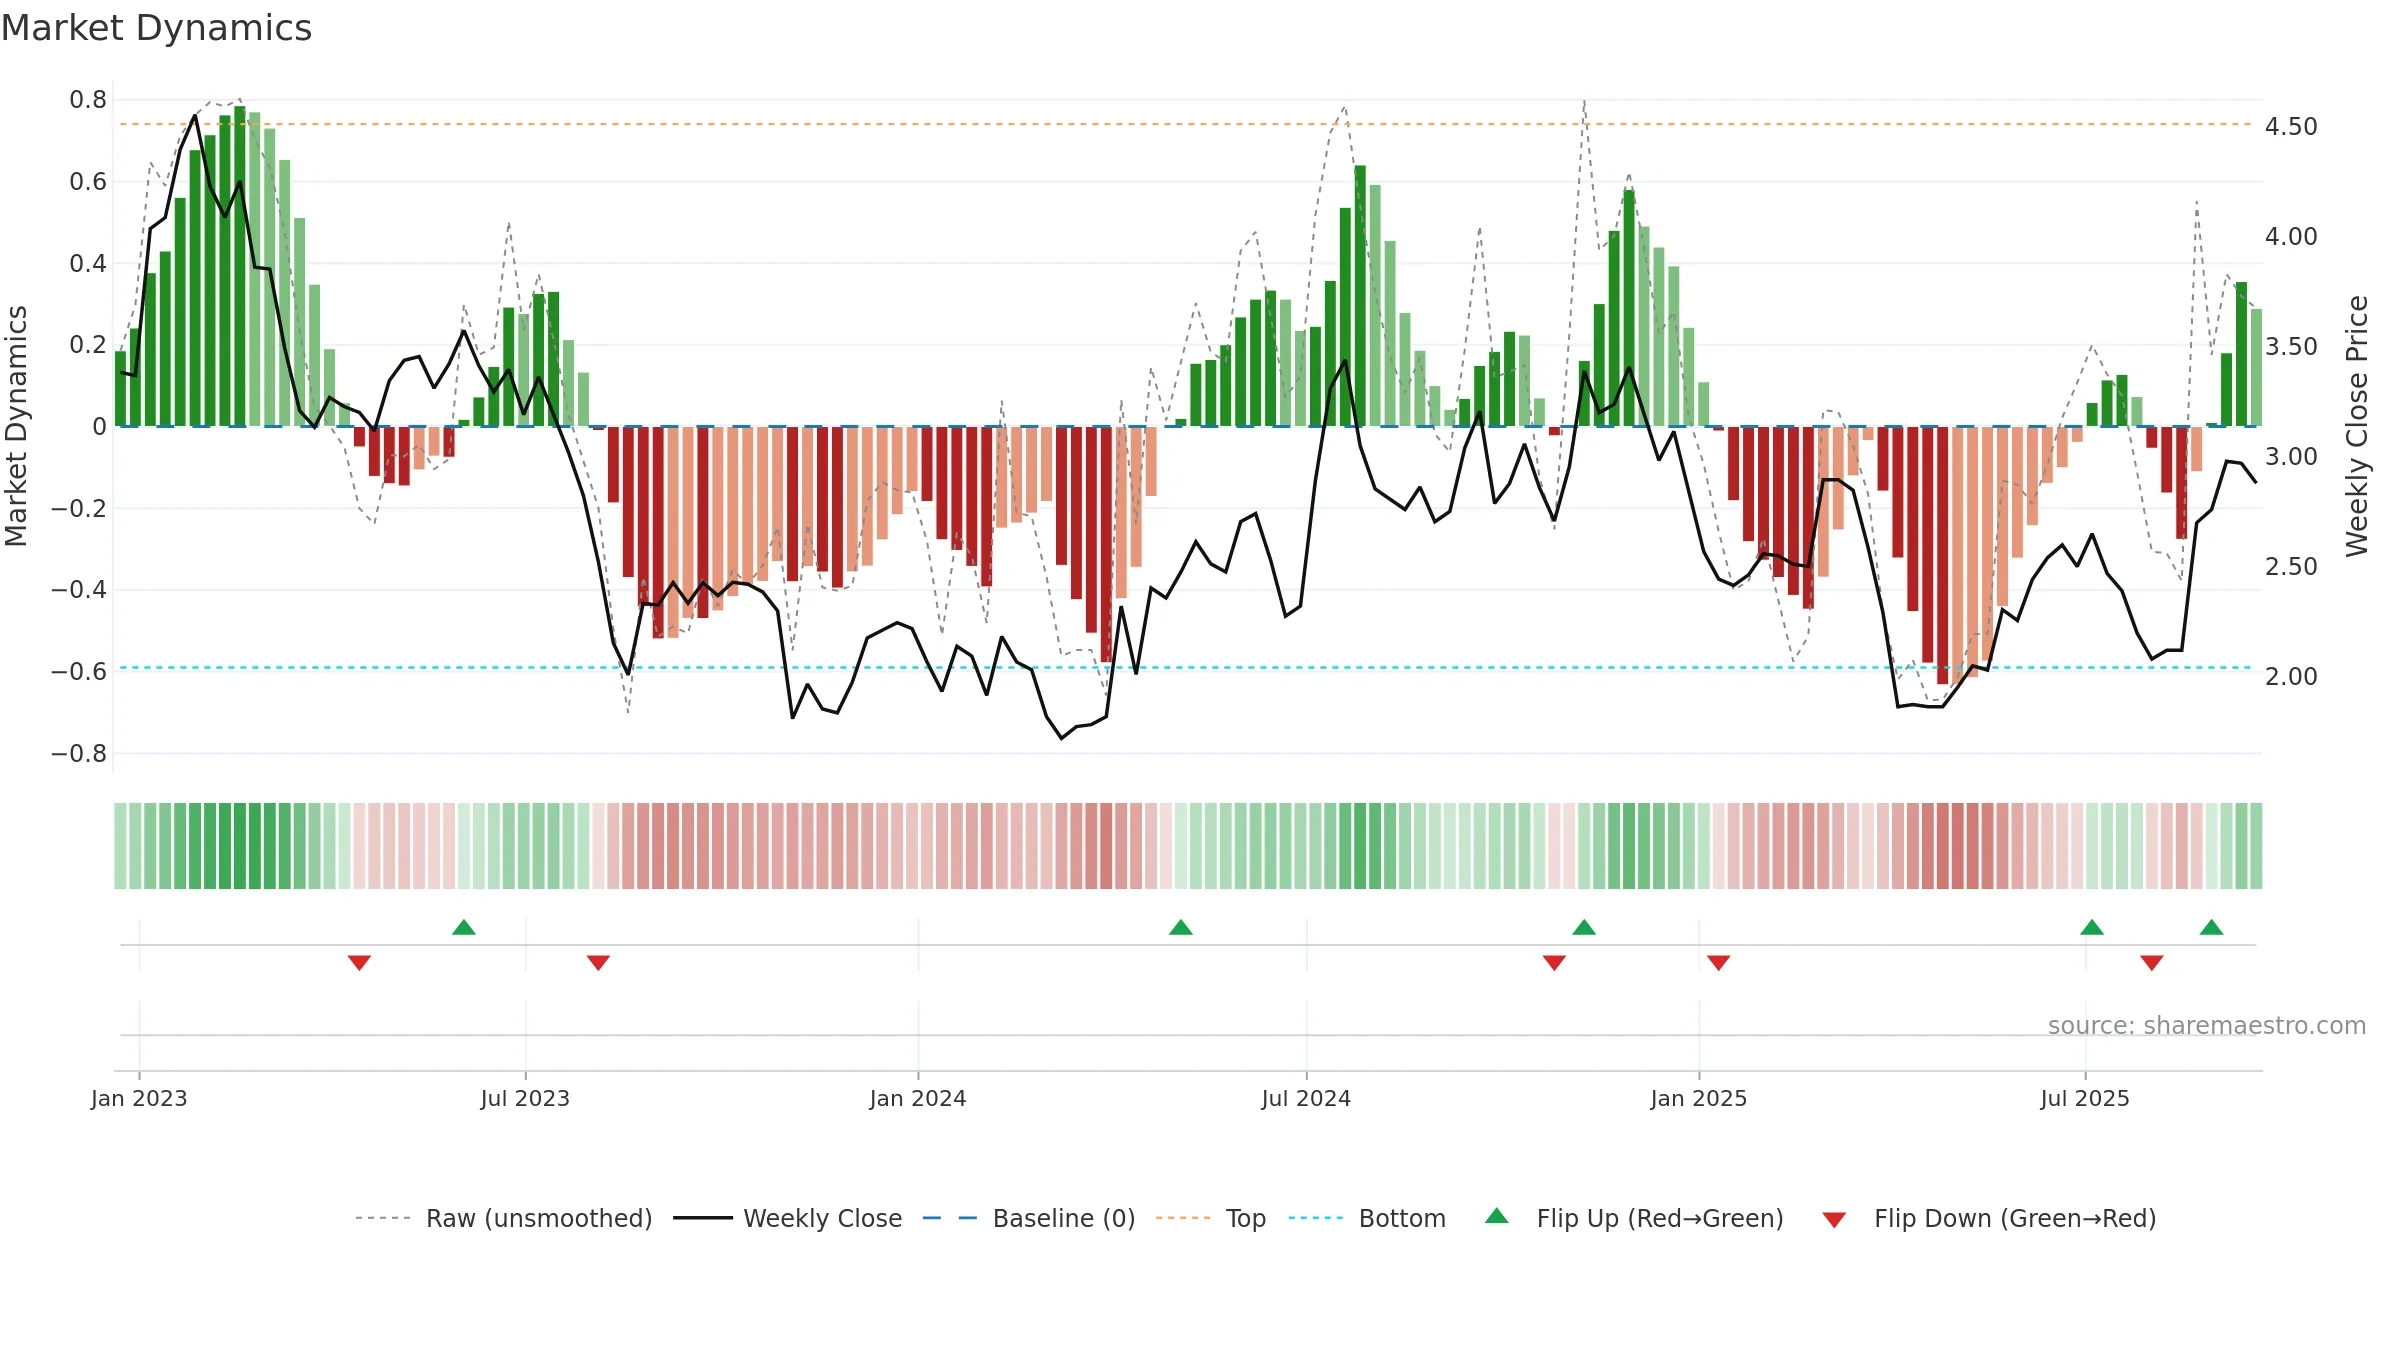This screenshot has height=1350, width=2400.
Task: Toggle the Top legend entry
Action: [x=1211, y=1218]
